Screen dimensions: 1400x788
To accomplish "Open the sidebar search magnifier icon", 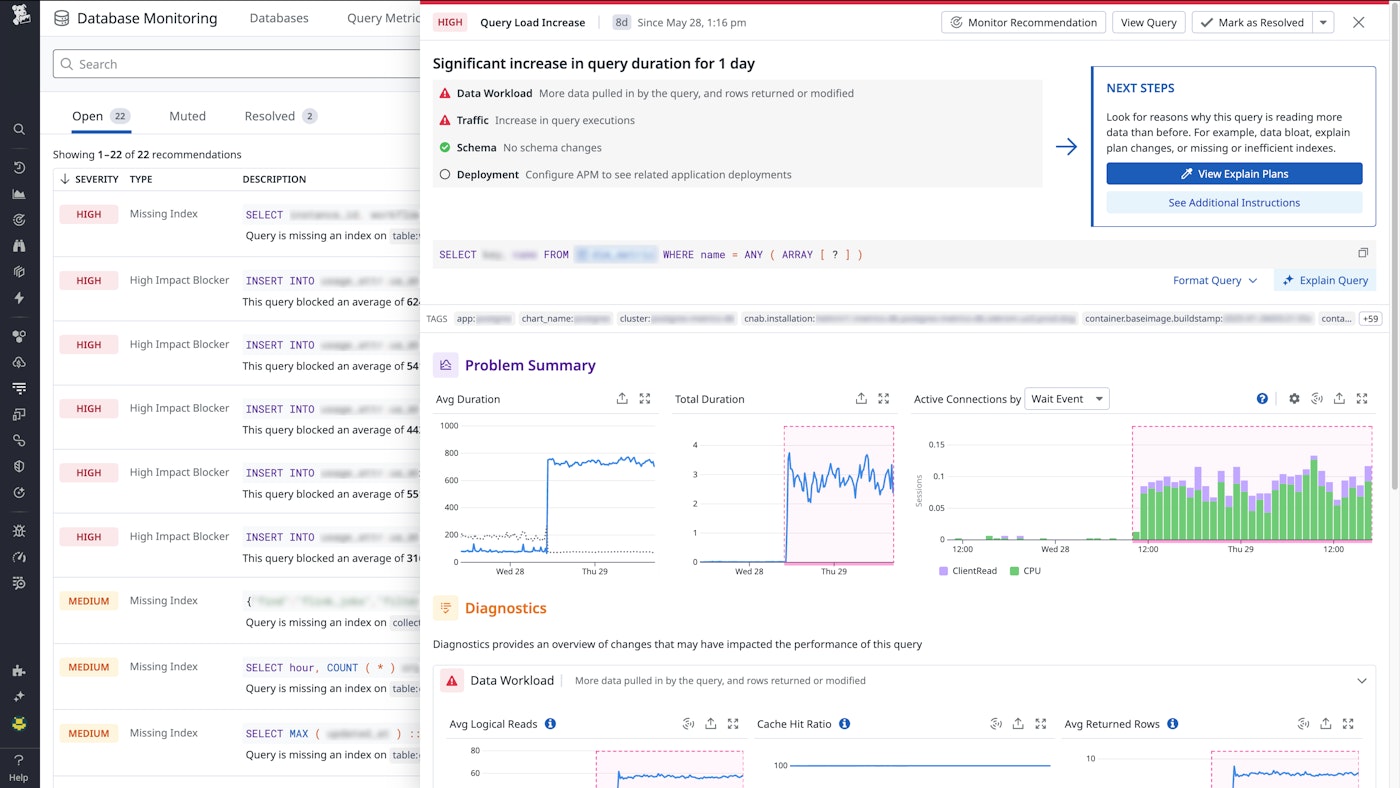I will tap(19, 129).
